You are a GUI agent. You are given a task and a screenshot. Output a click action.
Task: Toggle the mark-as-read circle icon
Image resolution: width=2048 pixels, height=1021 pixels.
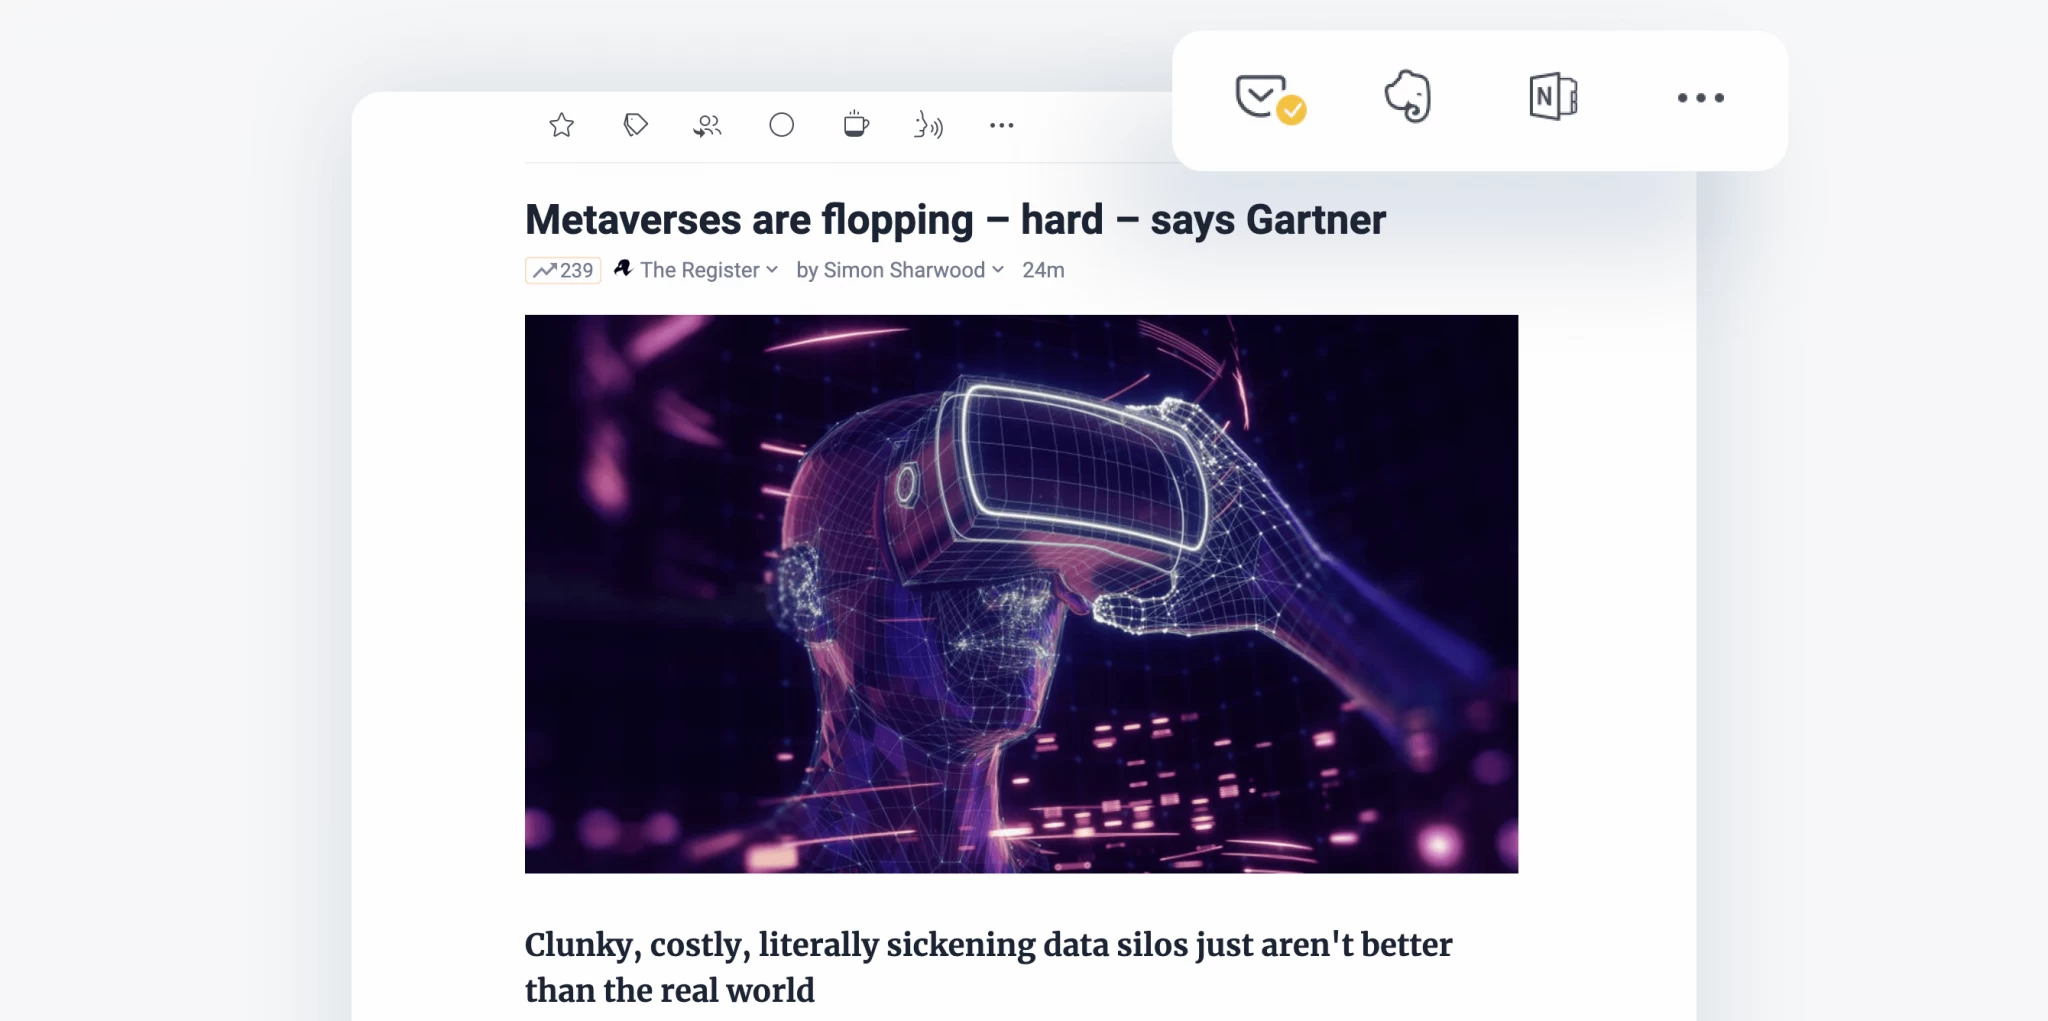pos(781,125)
